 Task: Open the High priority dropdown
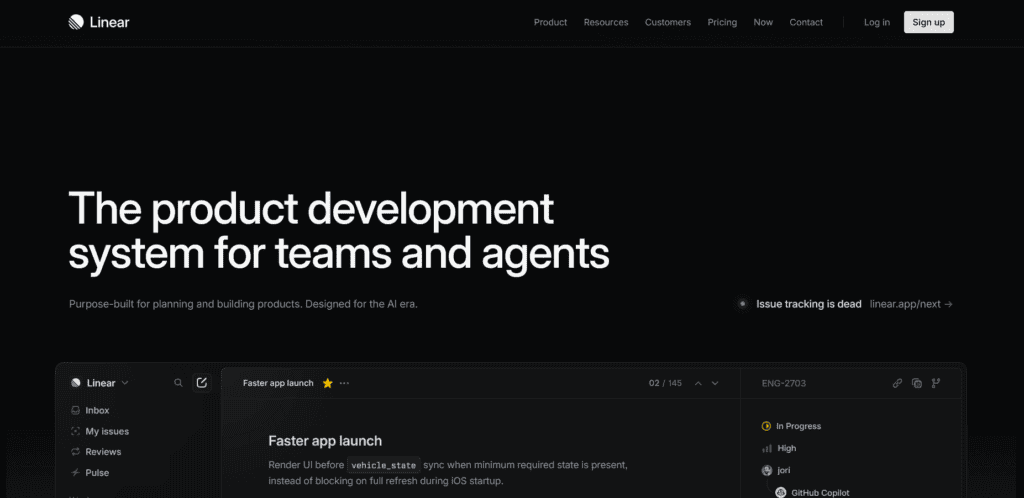click(x=779, y=448)
